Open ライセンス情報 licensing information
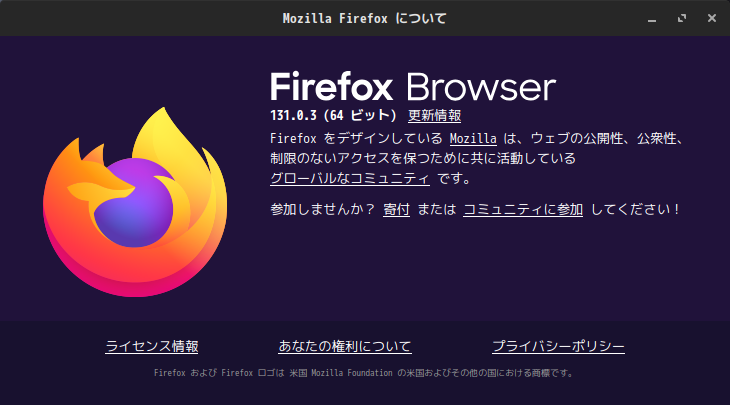 pyautogui.click(x=152, y=346)
